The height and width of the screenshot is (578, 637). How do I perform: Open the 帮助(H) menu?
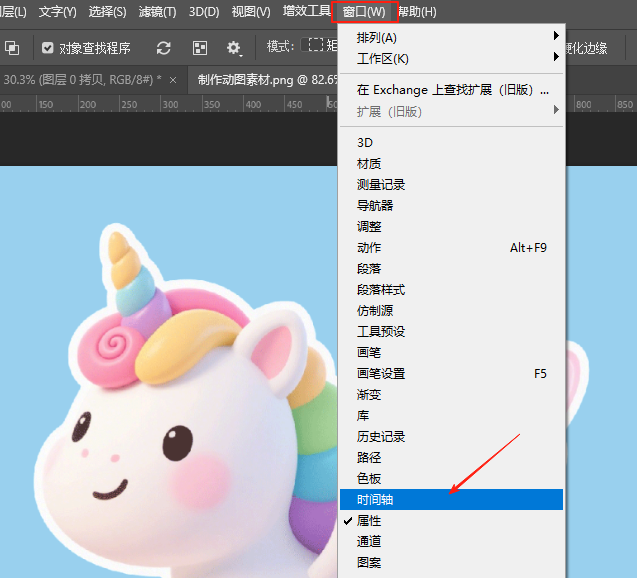[417, 12]
